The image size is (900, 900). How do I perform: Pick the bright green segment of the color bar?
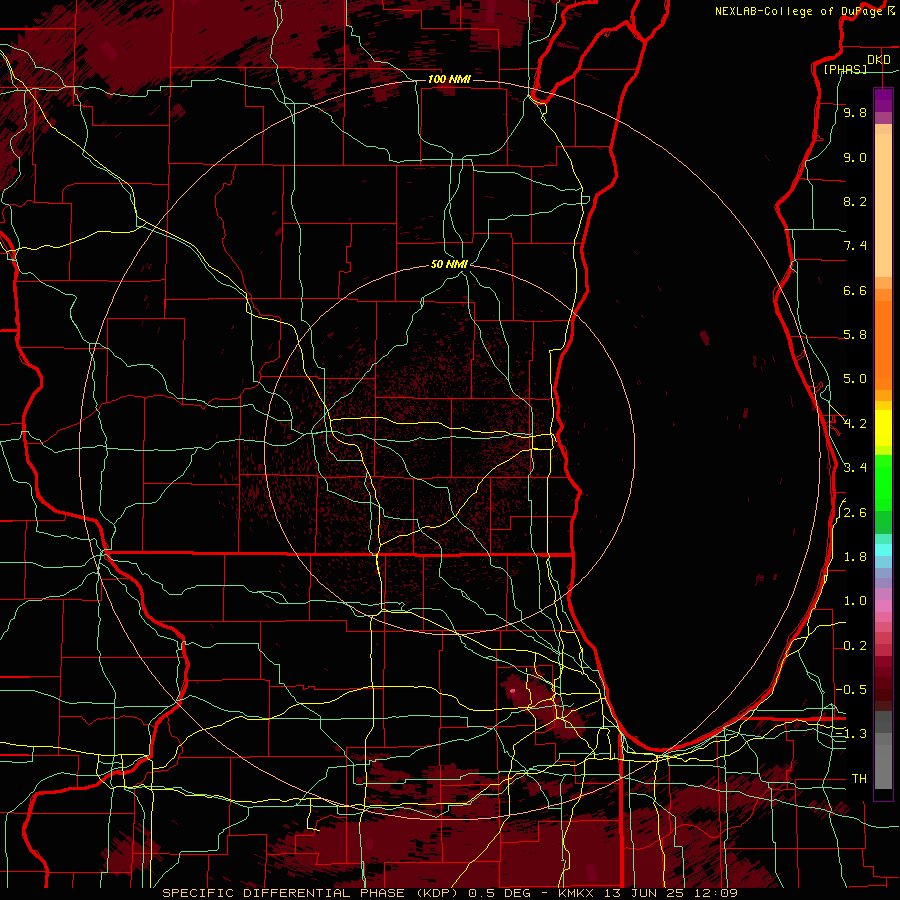tap(883, 483)
